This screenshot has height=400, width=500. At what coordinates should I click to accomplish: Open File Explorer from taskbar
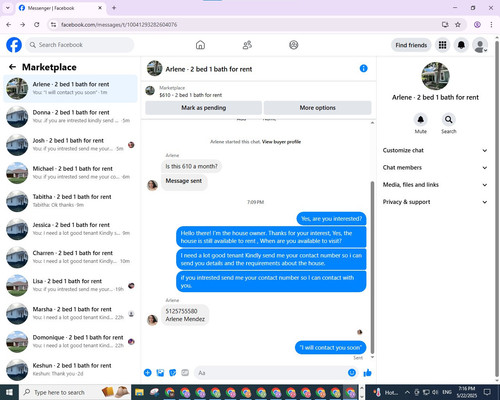139,392
